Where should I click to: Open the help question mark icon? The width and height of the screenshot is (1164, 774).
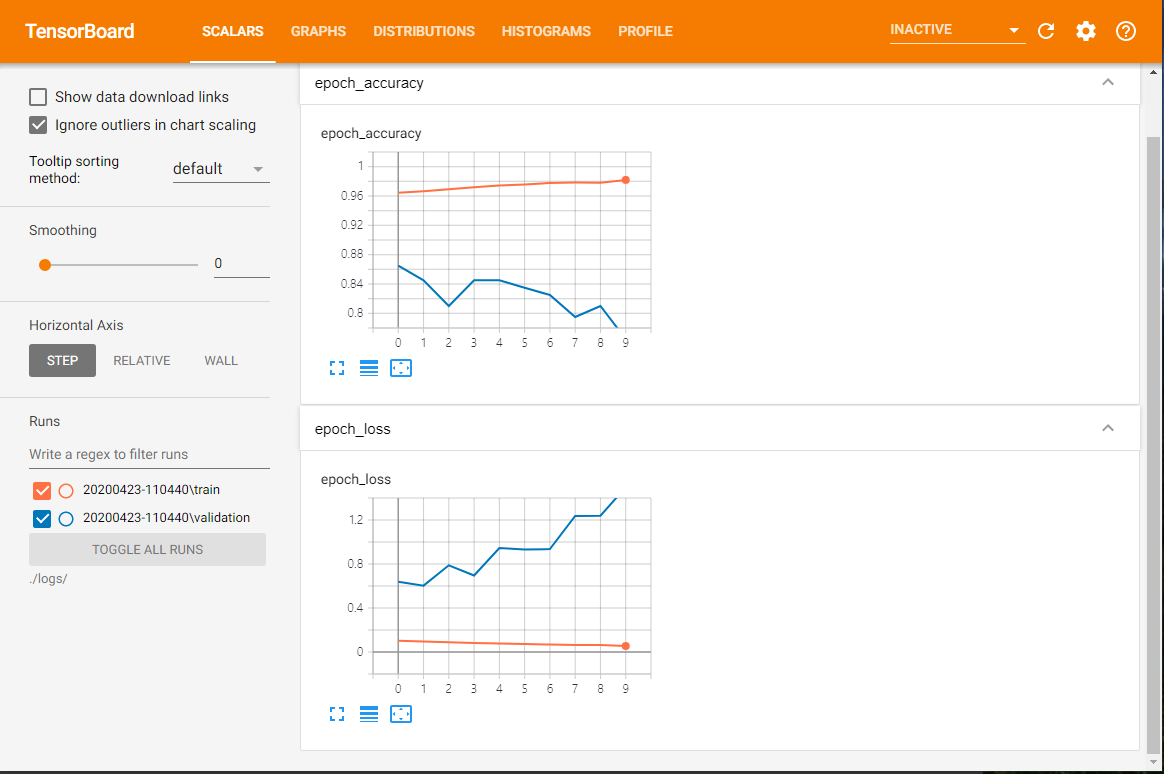1125,31
